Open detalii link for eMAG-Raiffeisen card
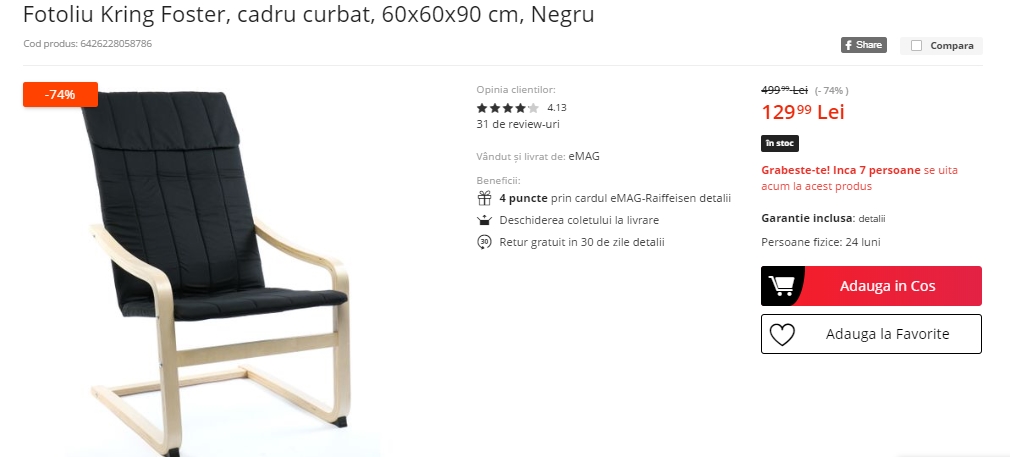 coord(717,199)
